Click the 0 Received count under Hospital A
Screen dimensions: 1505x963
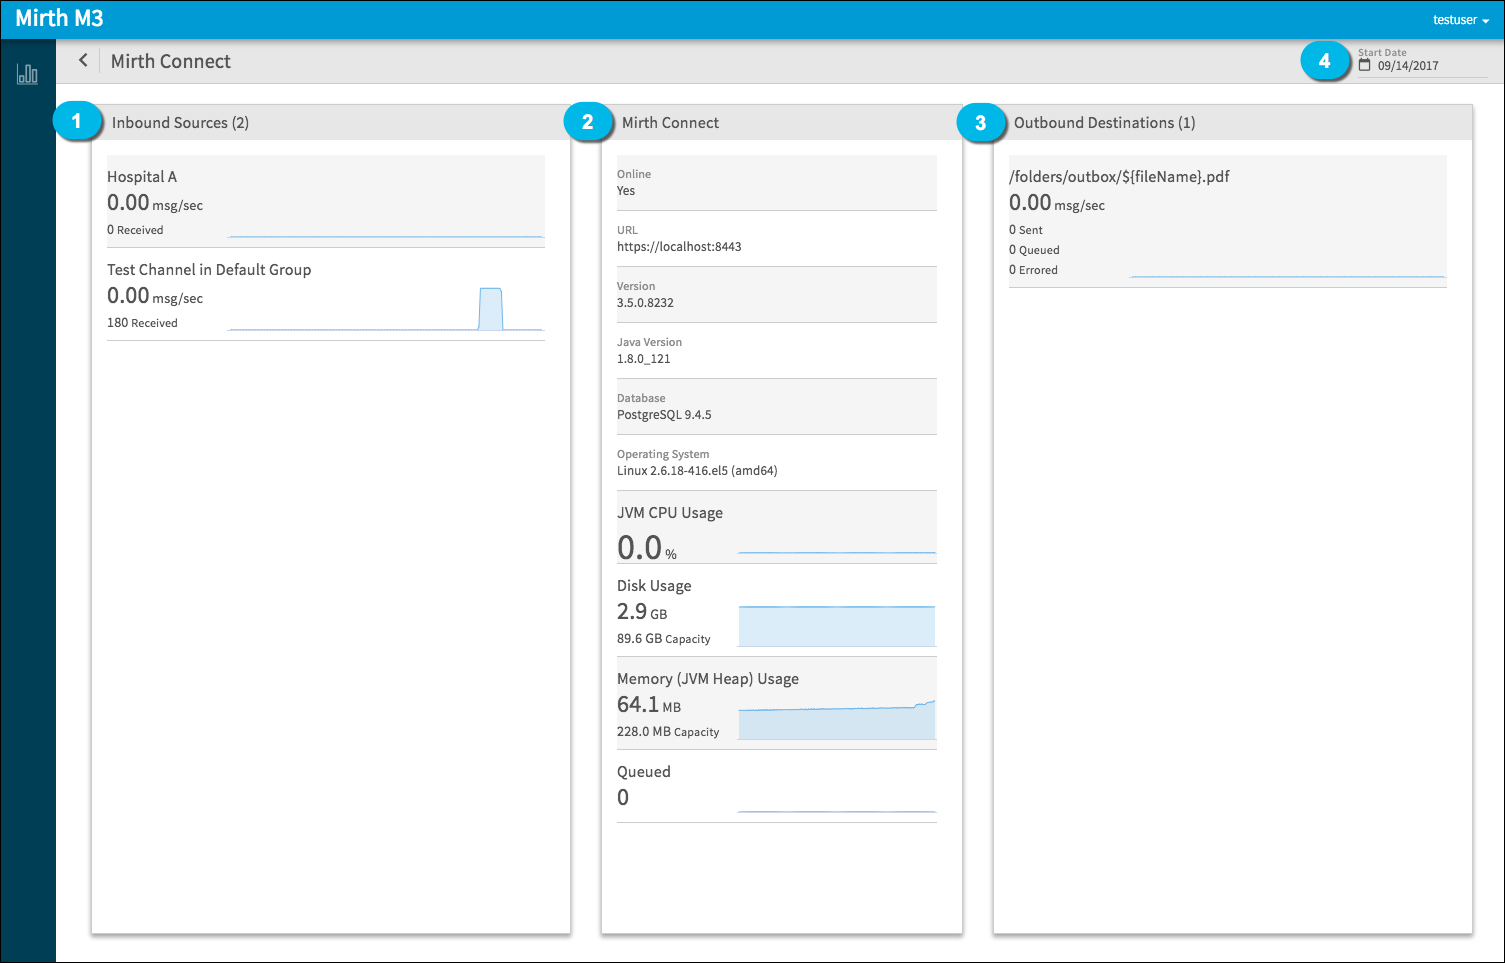135,230
